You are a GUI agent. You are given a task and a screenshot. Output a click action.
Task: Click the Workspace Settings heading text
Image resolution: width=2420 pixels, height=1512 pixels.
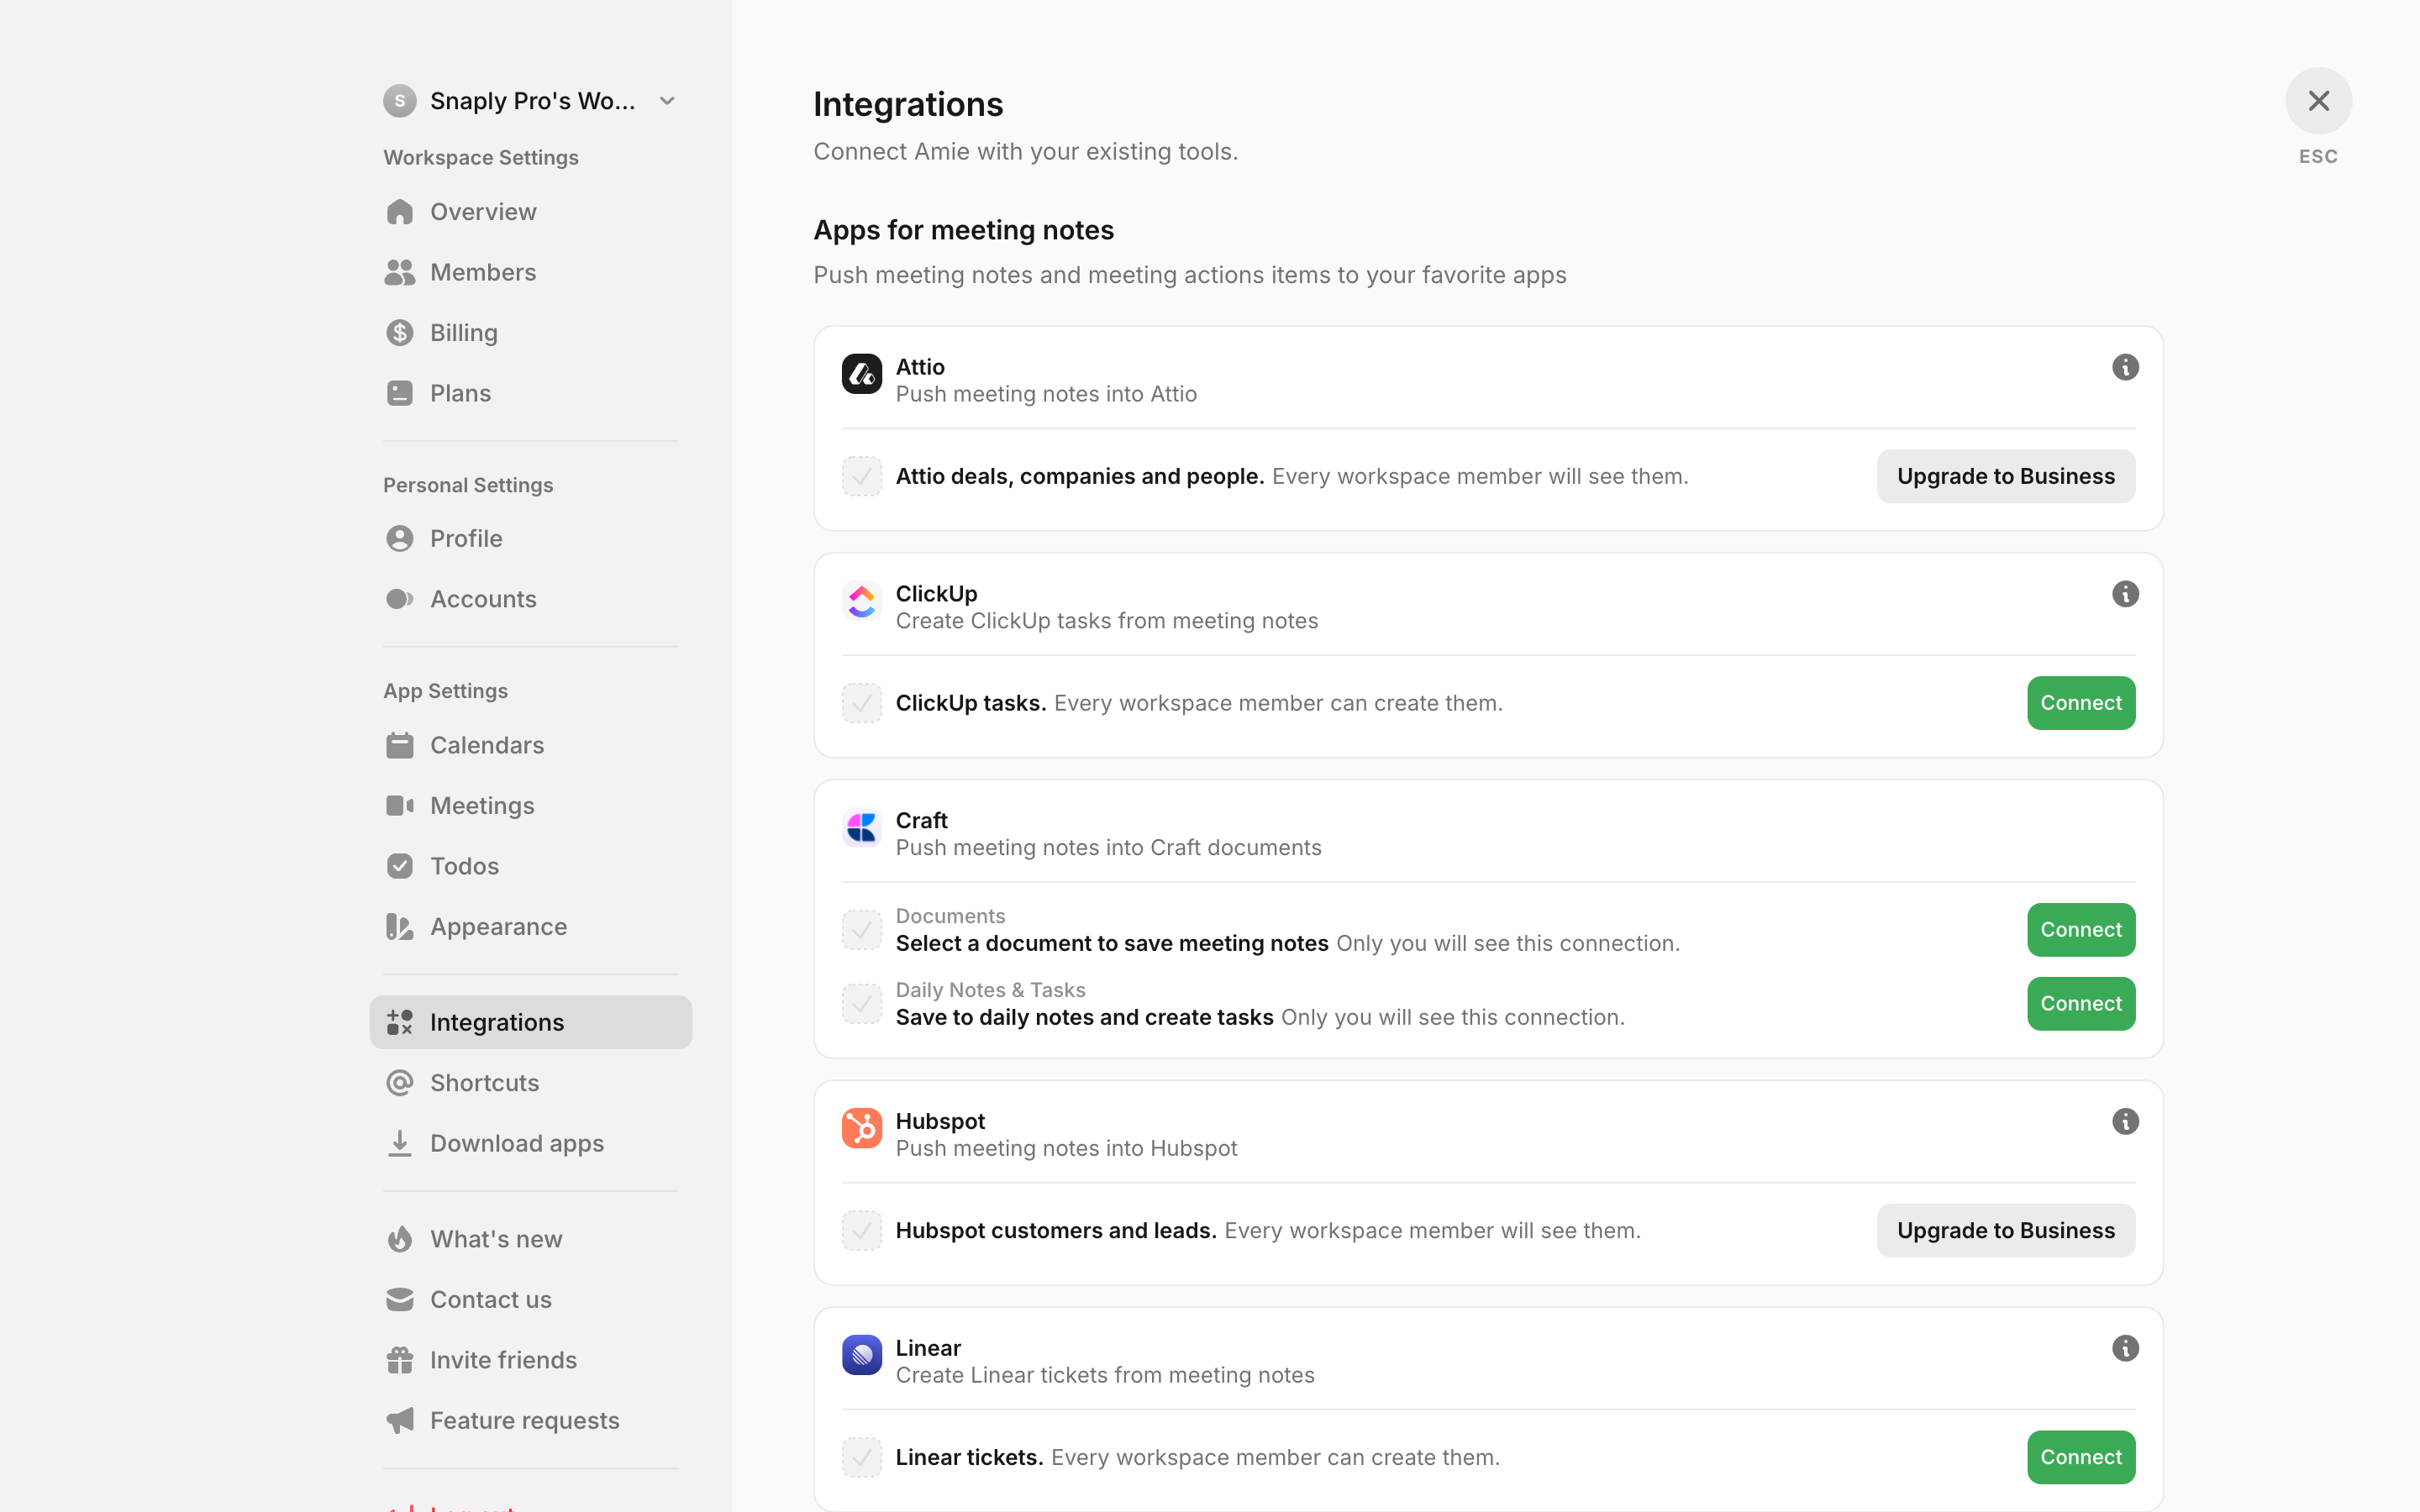coord(481,158)
